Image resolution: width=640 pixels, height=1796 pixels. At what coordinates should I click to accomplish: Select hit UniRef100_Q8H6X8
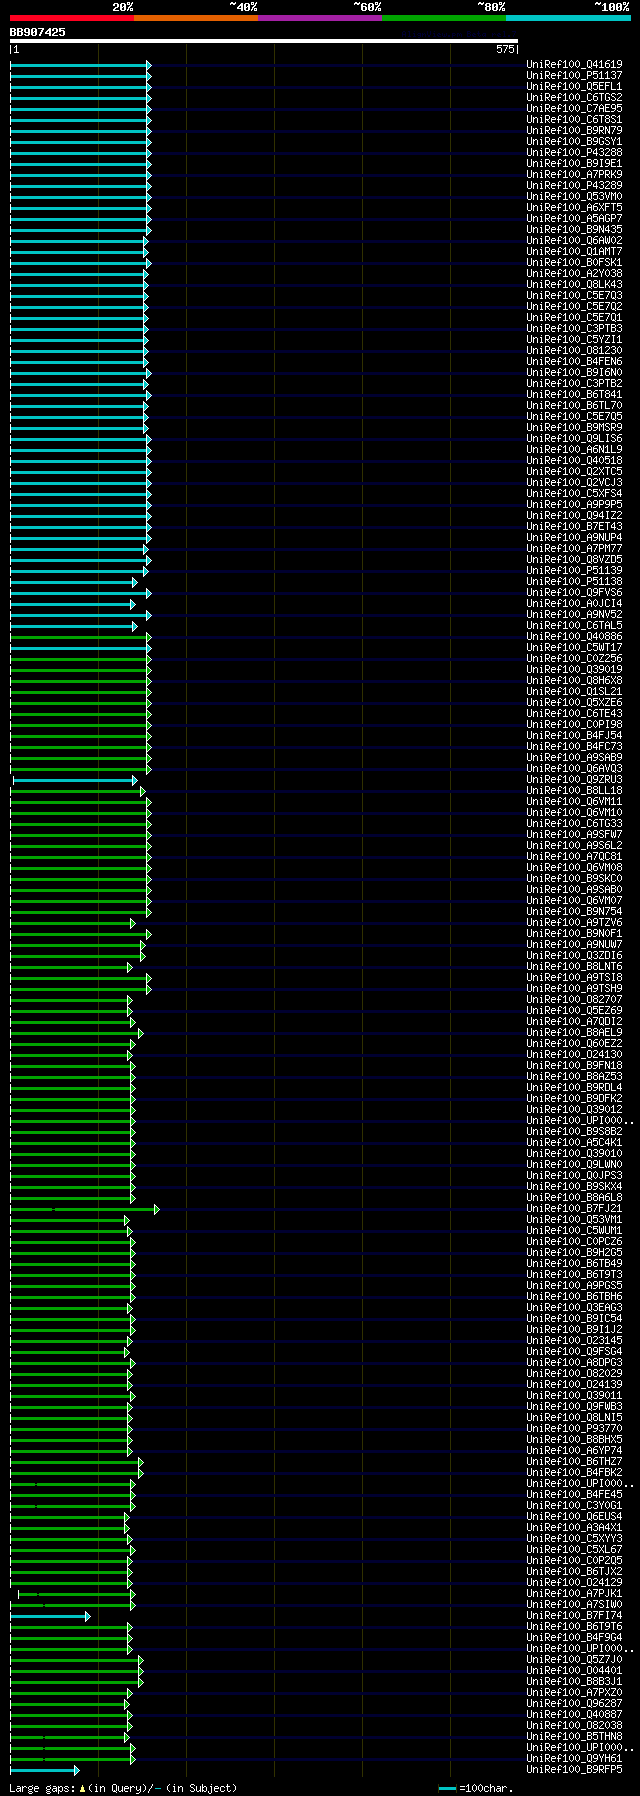(x=574, y=681)
